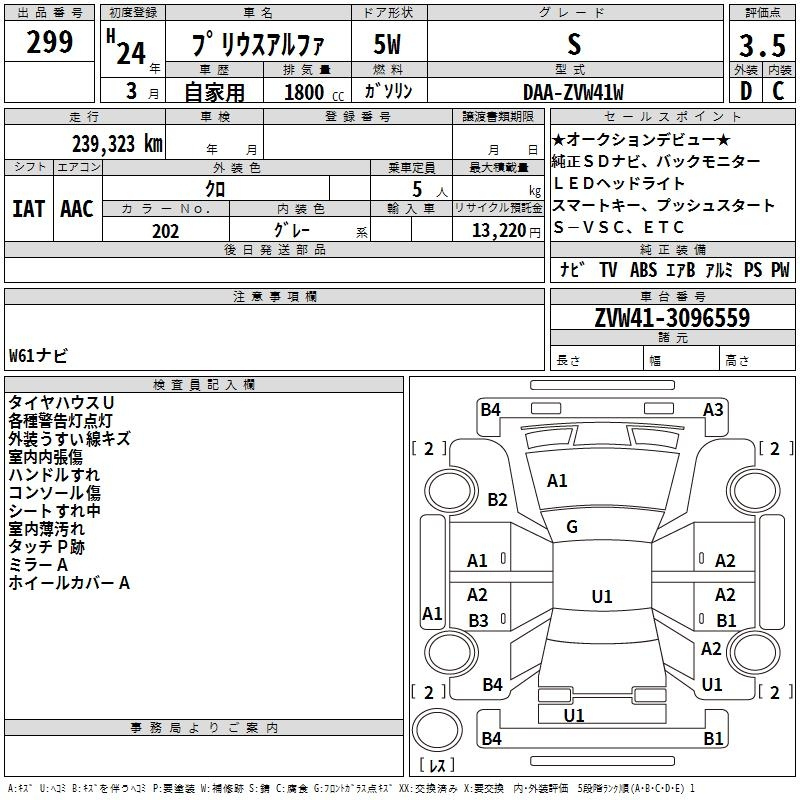The height and width of the screenshot is (800, 800).
Task: Click the inspector note タイヤハウスU
Action: (x=61, y=403)
